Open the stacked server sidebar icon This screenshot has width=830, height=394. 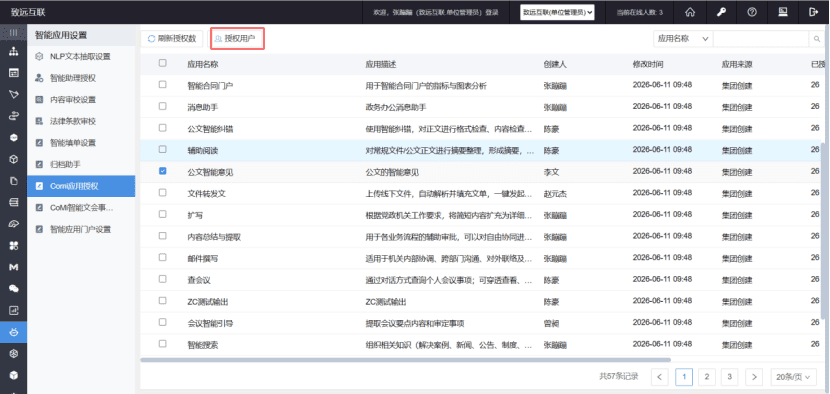coord(14,202)
